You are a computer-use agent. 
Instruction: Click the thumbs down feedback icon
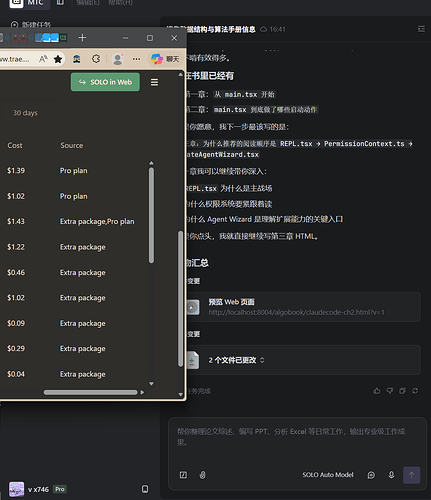click(x=390, y=391)
